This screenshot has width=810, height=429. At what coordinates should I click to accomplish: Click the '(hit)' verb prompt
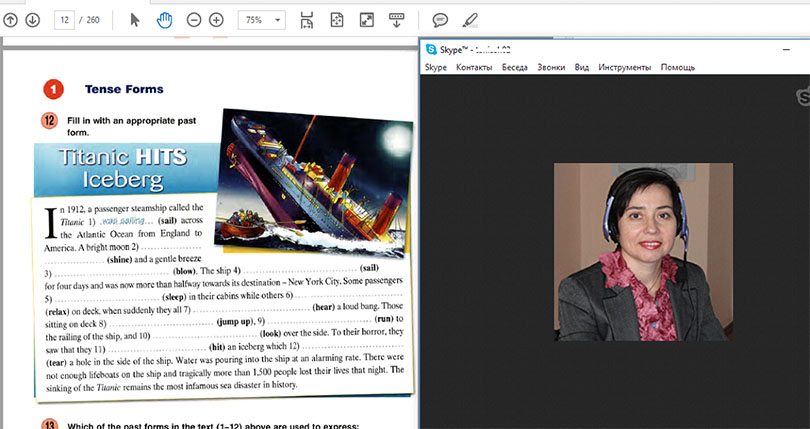click(x=217, y=347)
